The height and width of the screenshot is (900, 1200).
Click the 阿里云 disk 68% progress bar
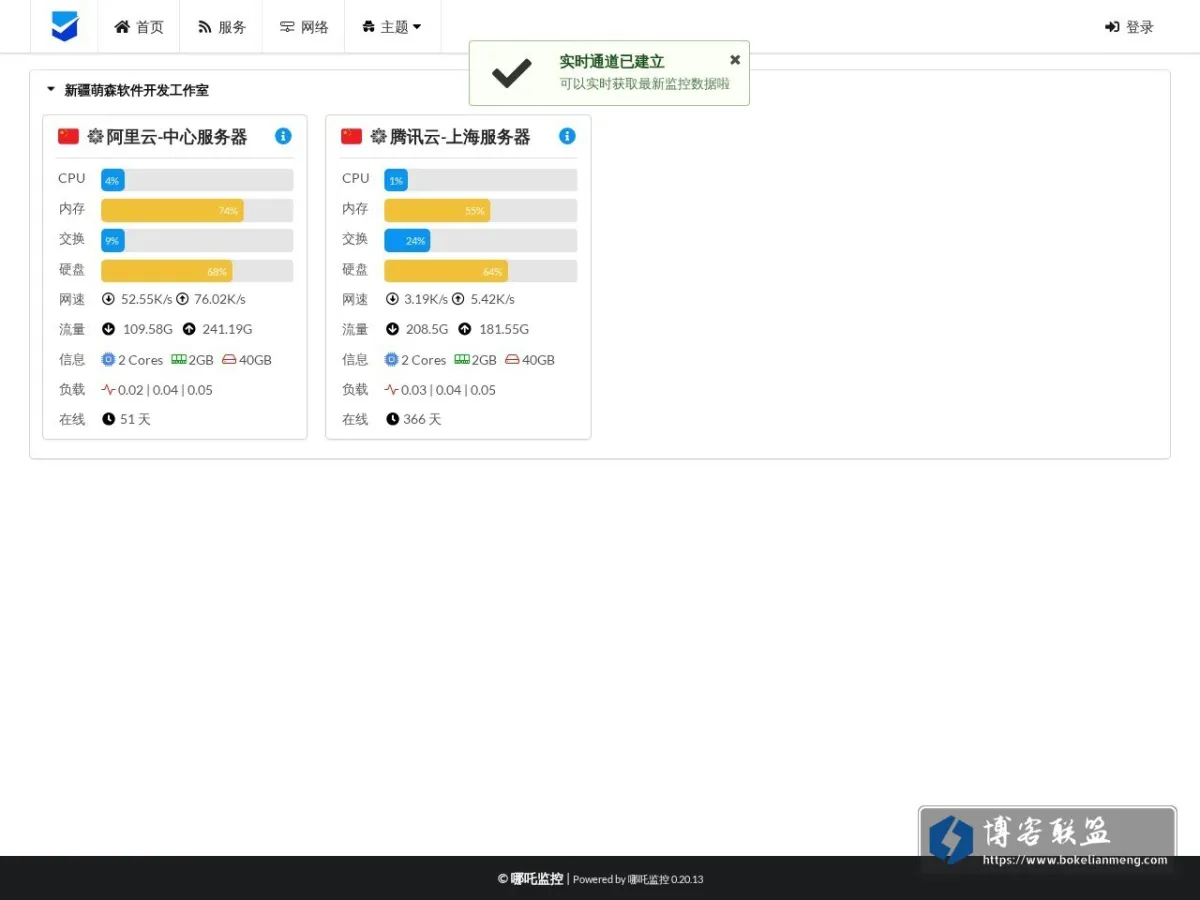197,271
